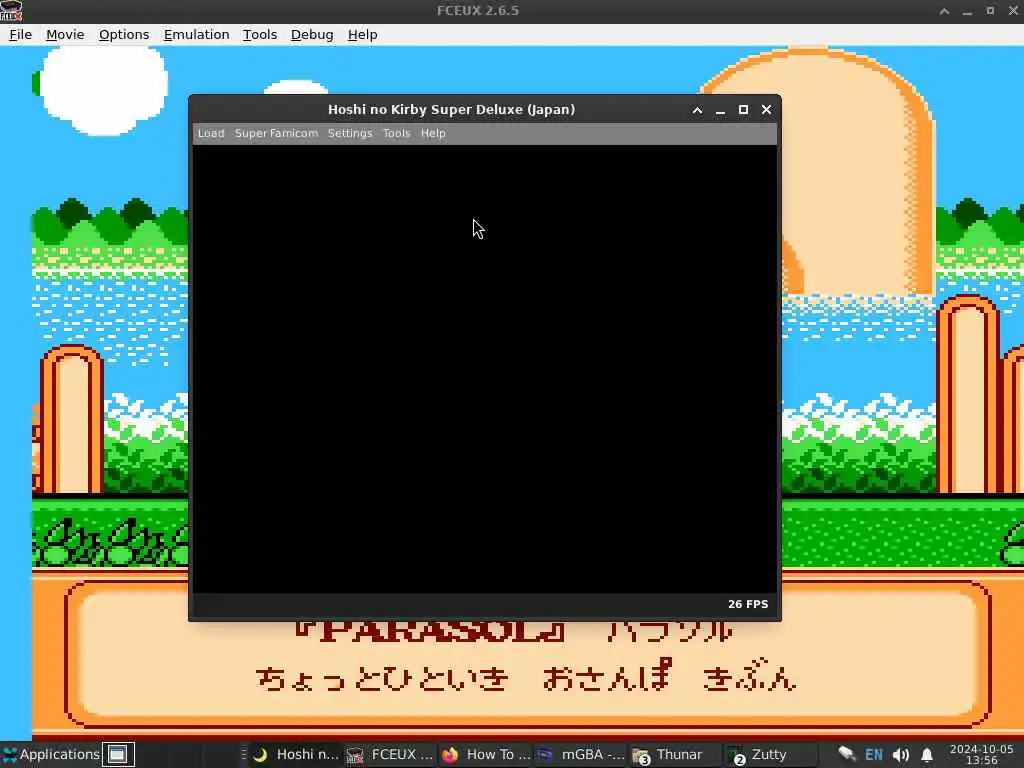
Task: Switch to mGBA taskbar button
Action: (x=581, y=754)
